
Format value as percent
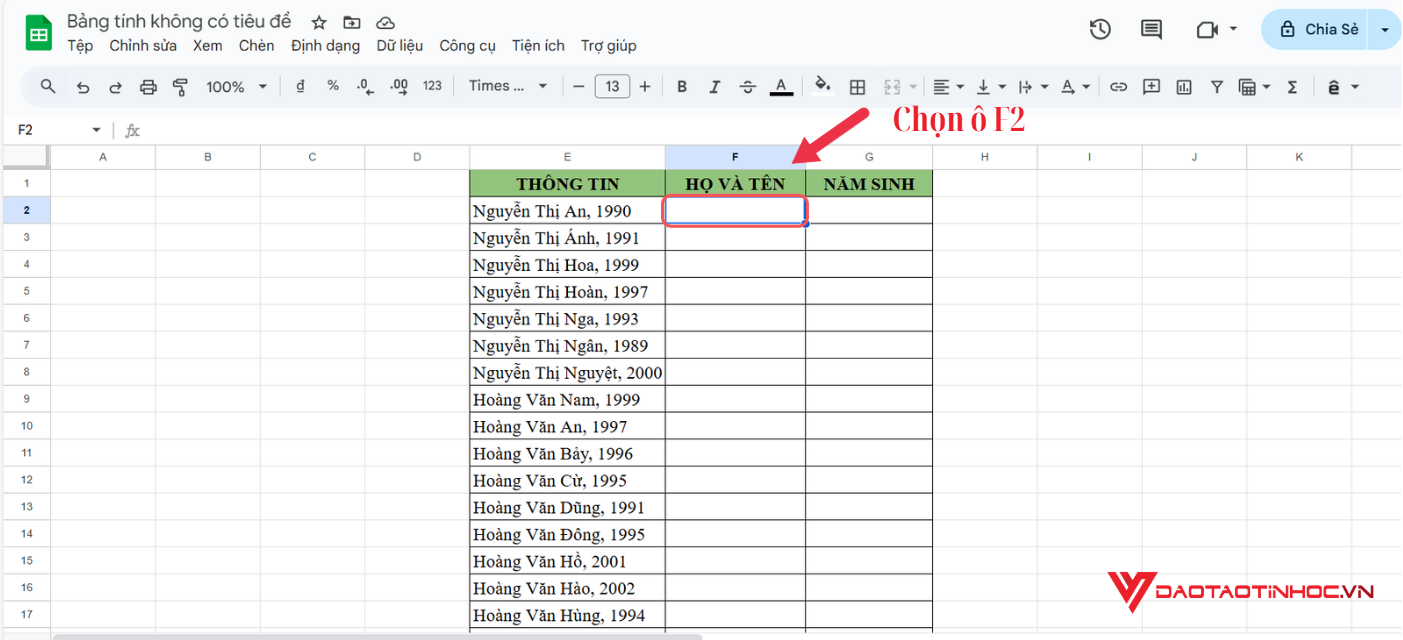[x=332, y=86]
